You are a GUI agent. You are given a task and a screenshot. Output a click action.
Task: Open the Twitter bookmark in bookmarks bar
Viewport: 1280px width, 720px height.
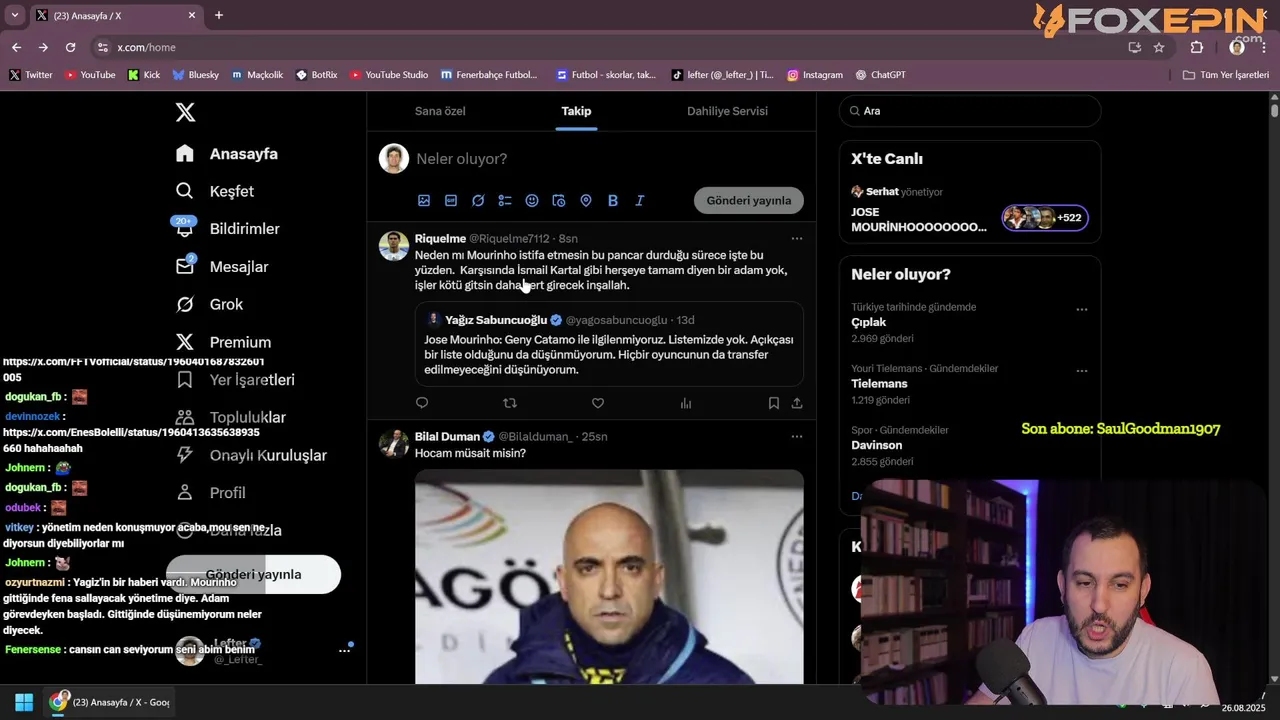(x=31, y=75)
